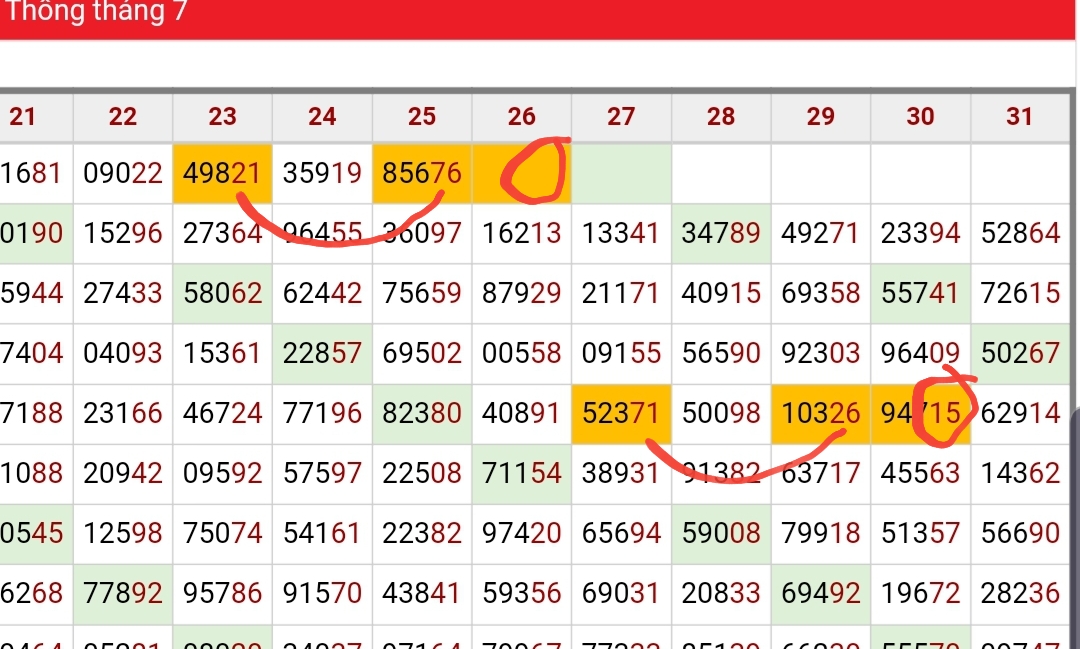This screenshot has width=1080, height=649.
Task: Click the green cell 50267
Action: pyautogui.click(x=1020, y=353)
